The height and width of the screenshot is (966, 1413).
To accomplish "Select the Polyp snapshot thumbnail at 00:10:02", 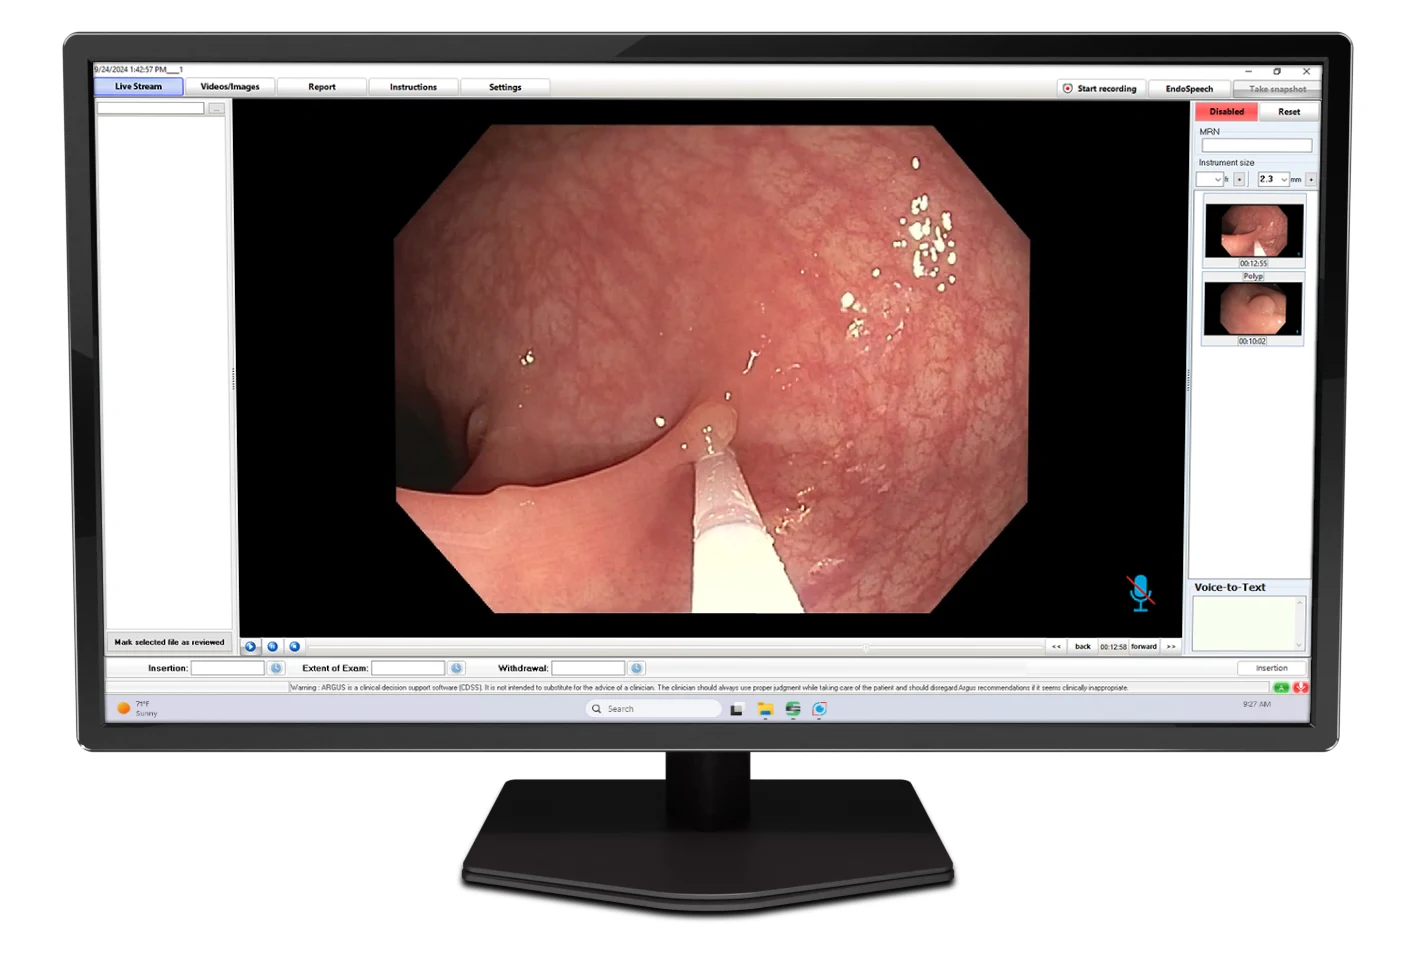I will 1252,308.
